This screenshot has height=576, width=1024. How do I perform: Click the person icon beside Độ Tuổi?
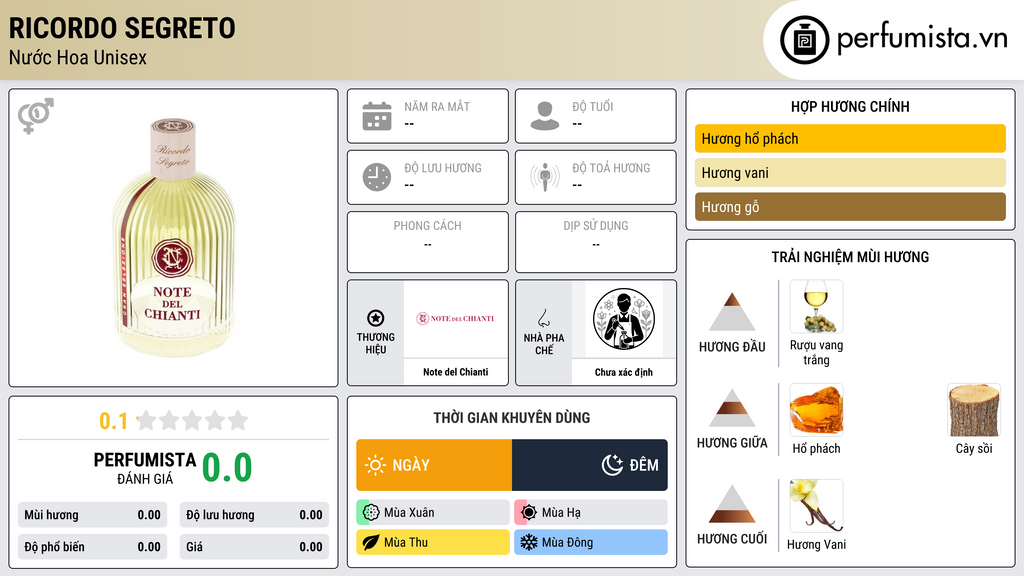coord(545,116)
